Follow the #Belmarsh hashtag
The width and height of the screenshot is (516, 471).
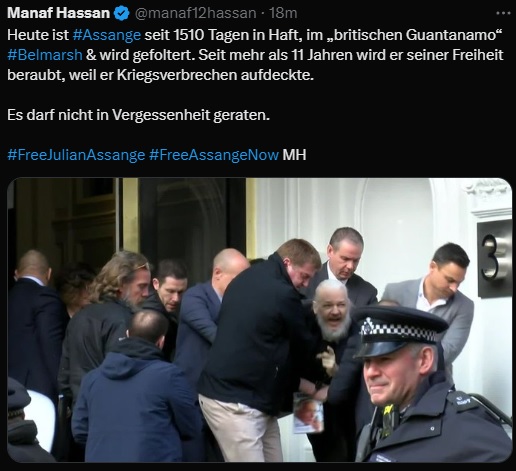tap(45, 55)
